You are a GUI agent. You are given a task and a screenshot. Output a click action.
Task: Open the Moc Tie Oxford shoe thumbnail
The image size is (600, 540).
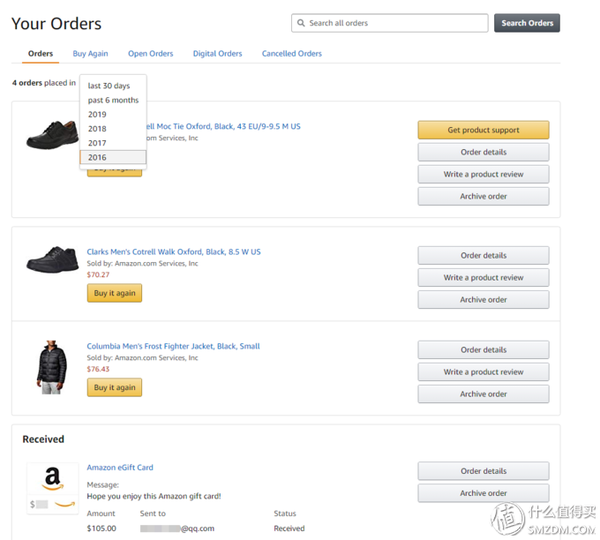[52, 135]
